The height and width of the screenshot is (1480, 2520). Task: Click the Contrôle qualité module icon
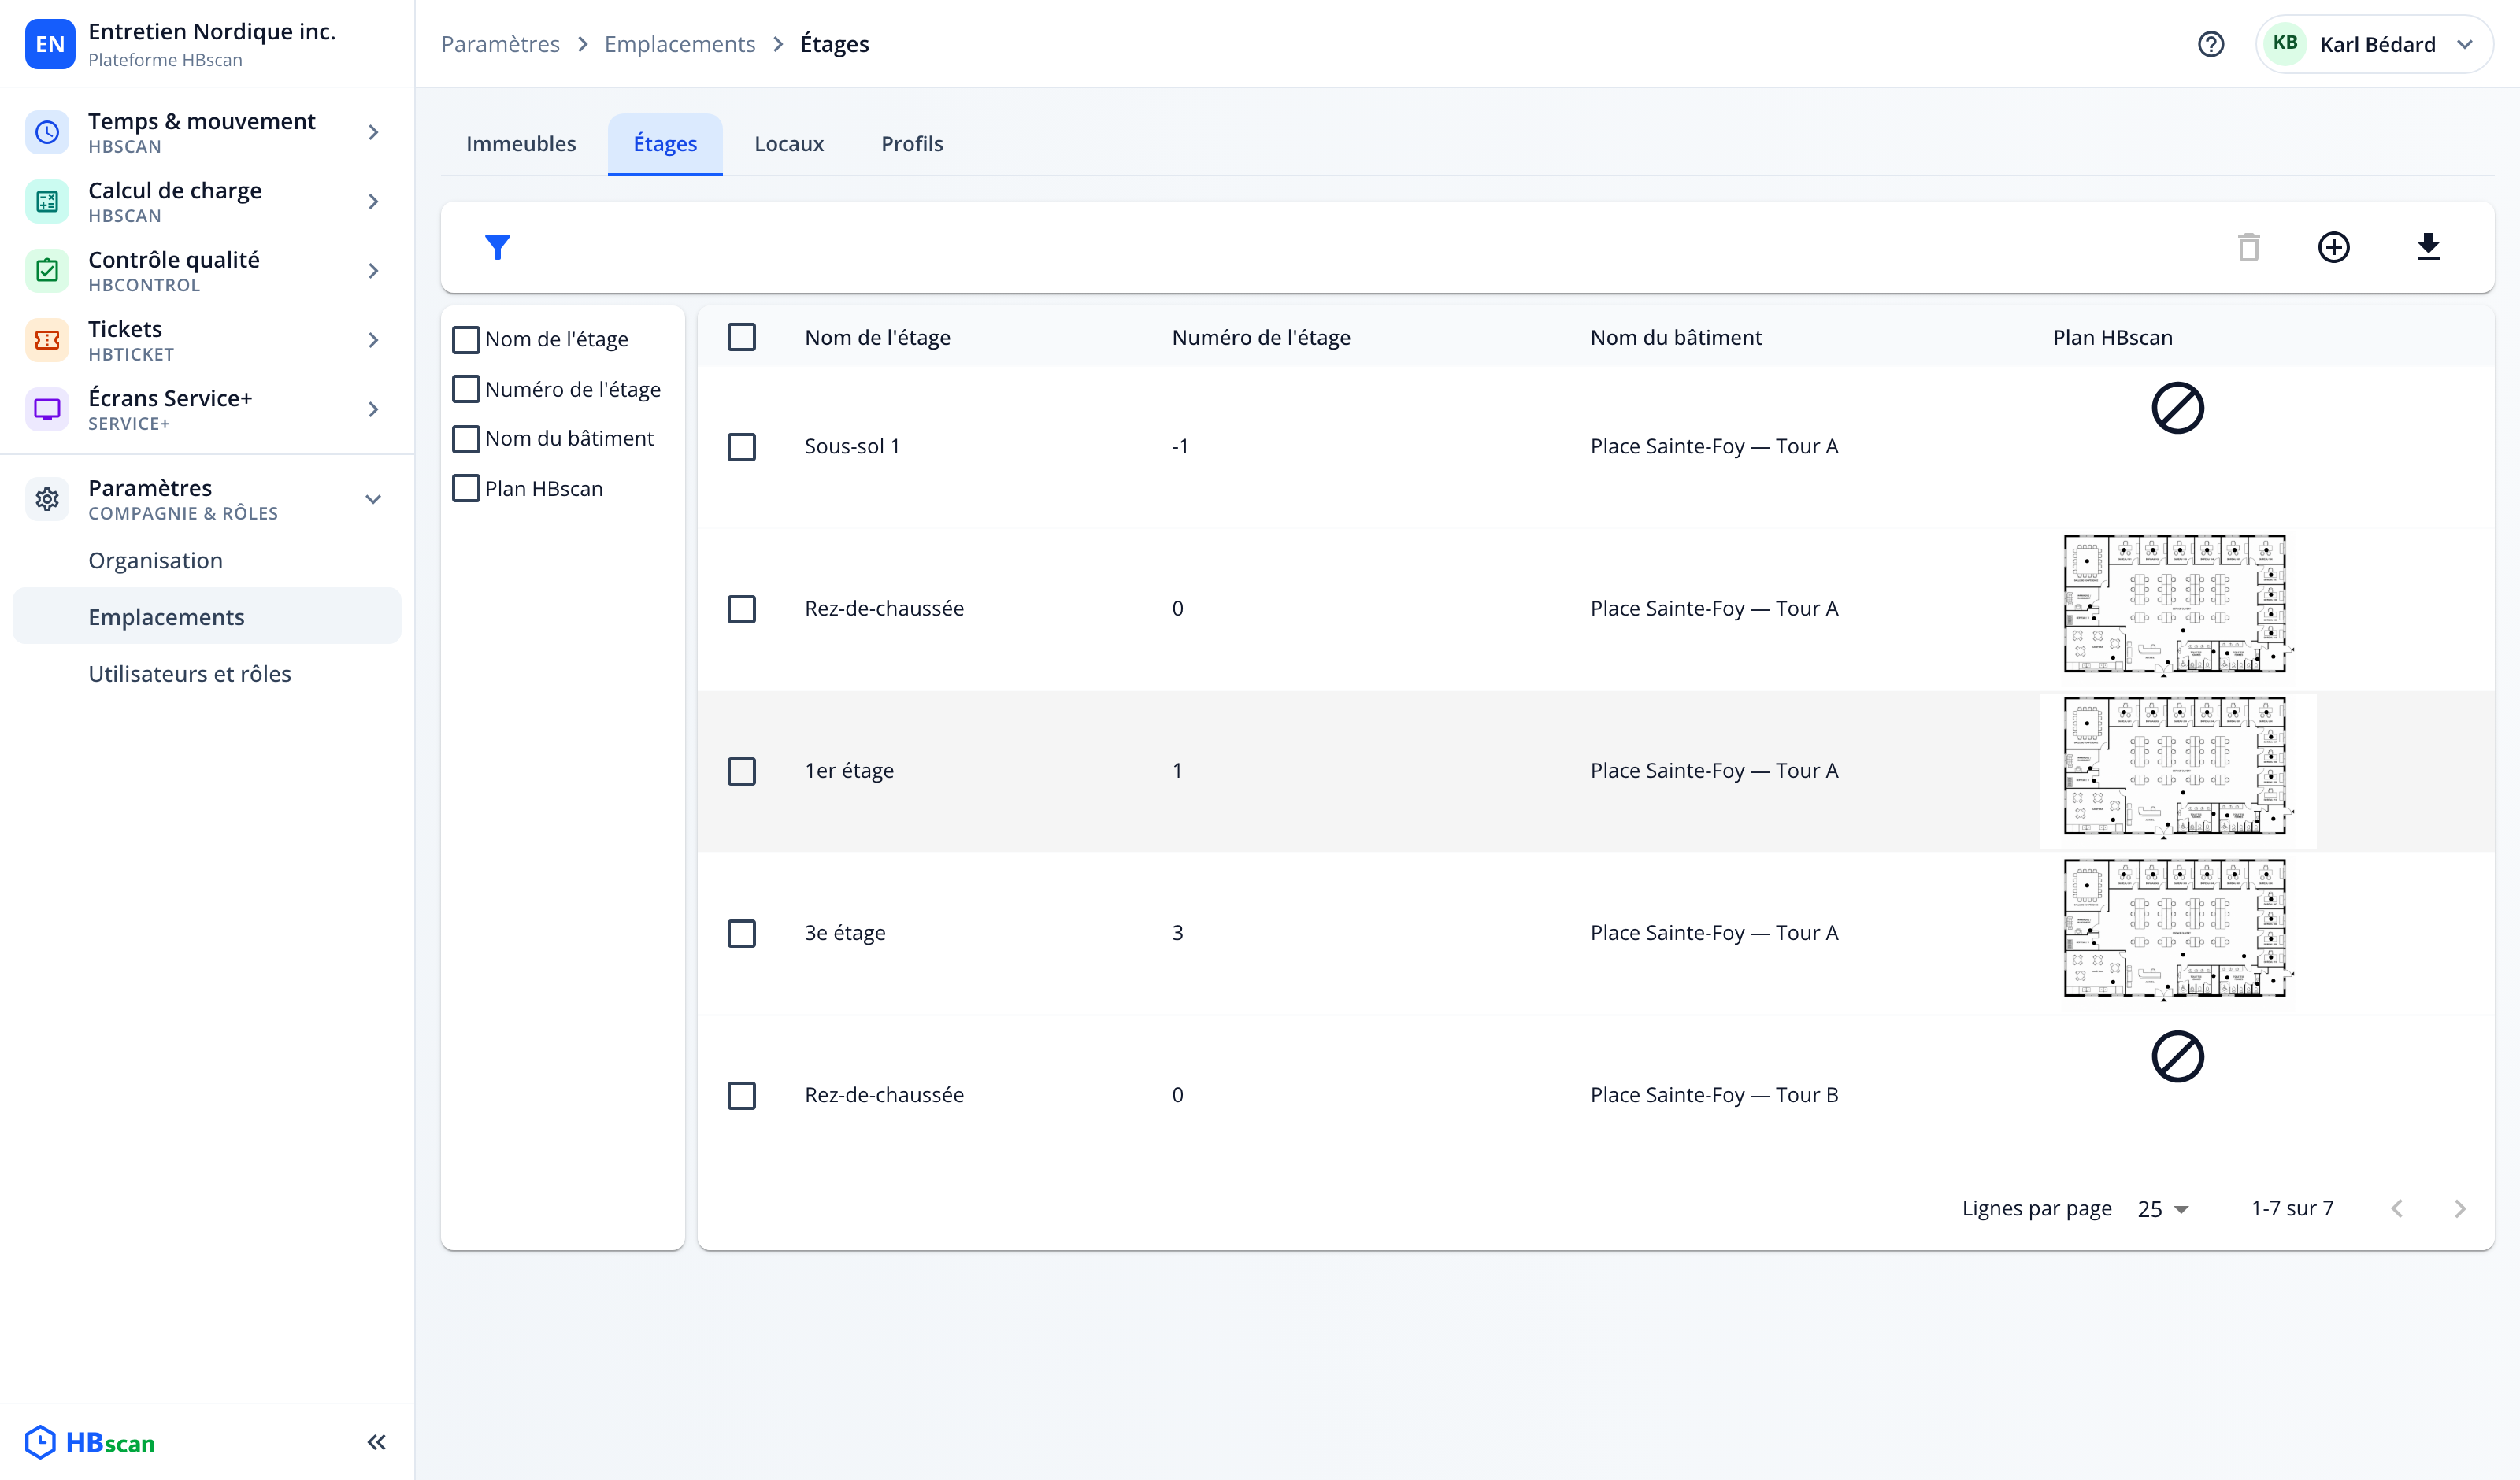tap(47, 271)
